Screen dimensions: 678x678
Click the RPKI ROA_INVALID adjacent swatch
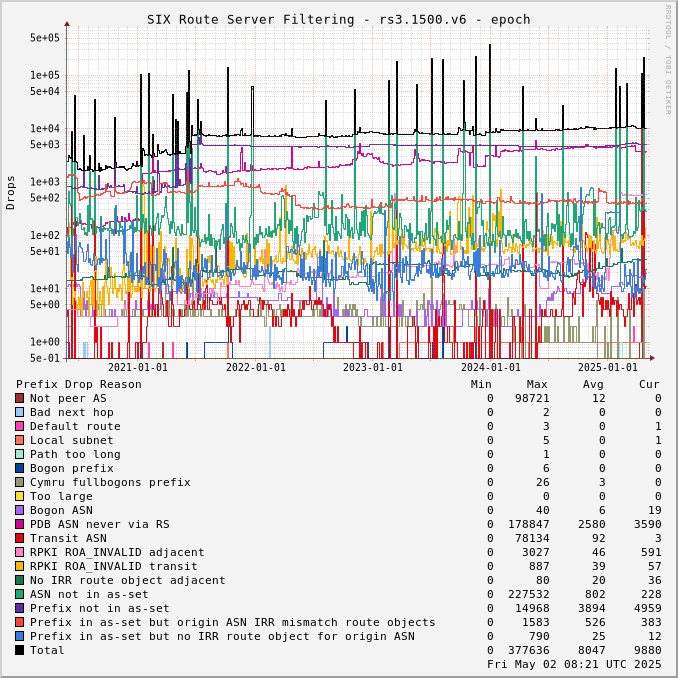click(19, 552)
